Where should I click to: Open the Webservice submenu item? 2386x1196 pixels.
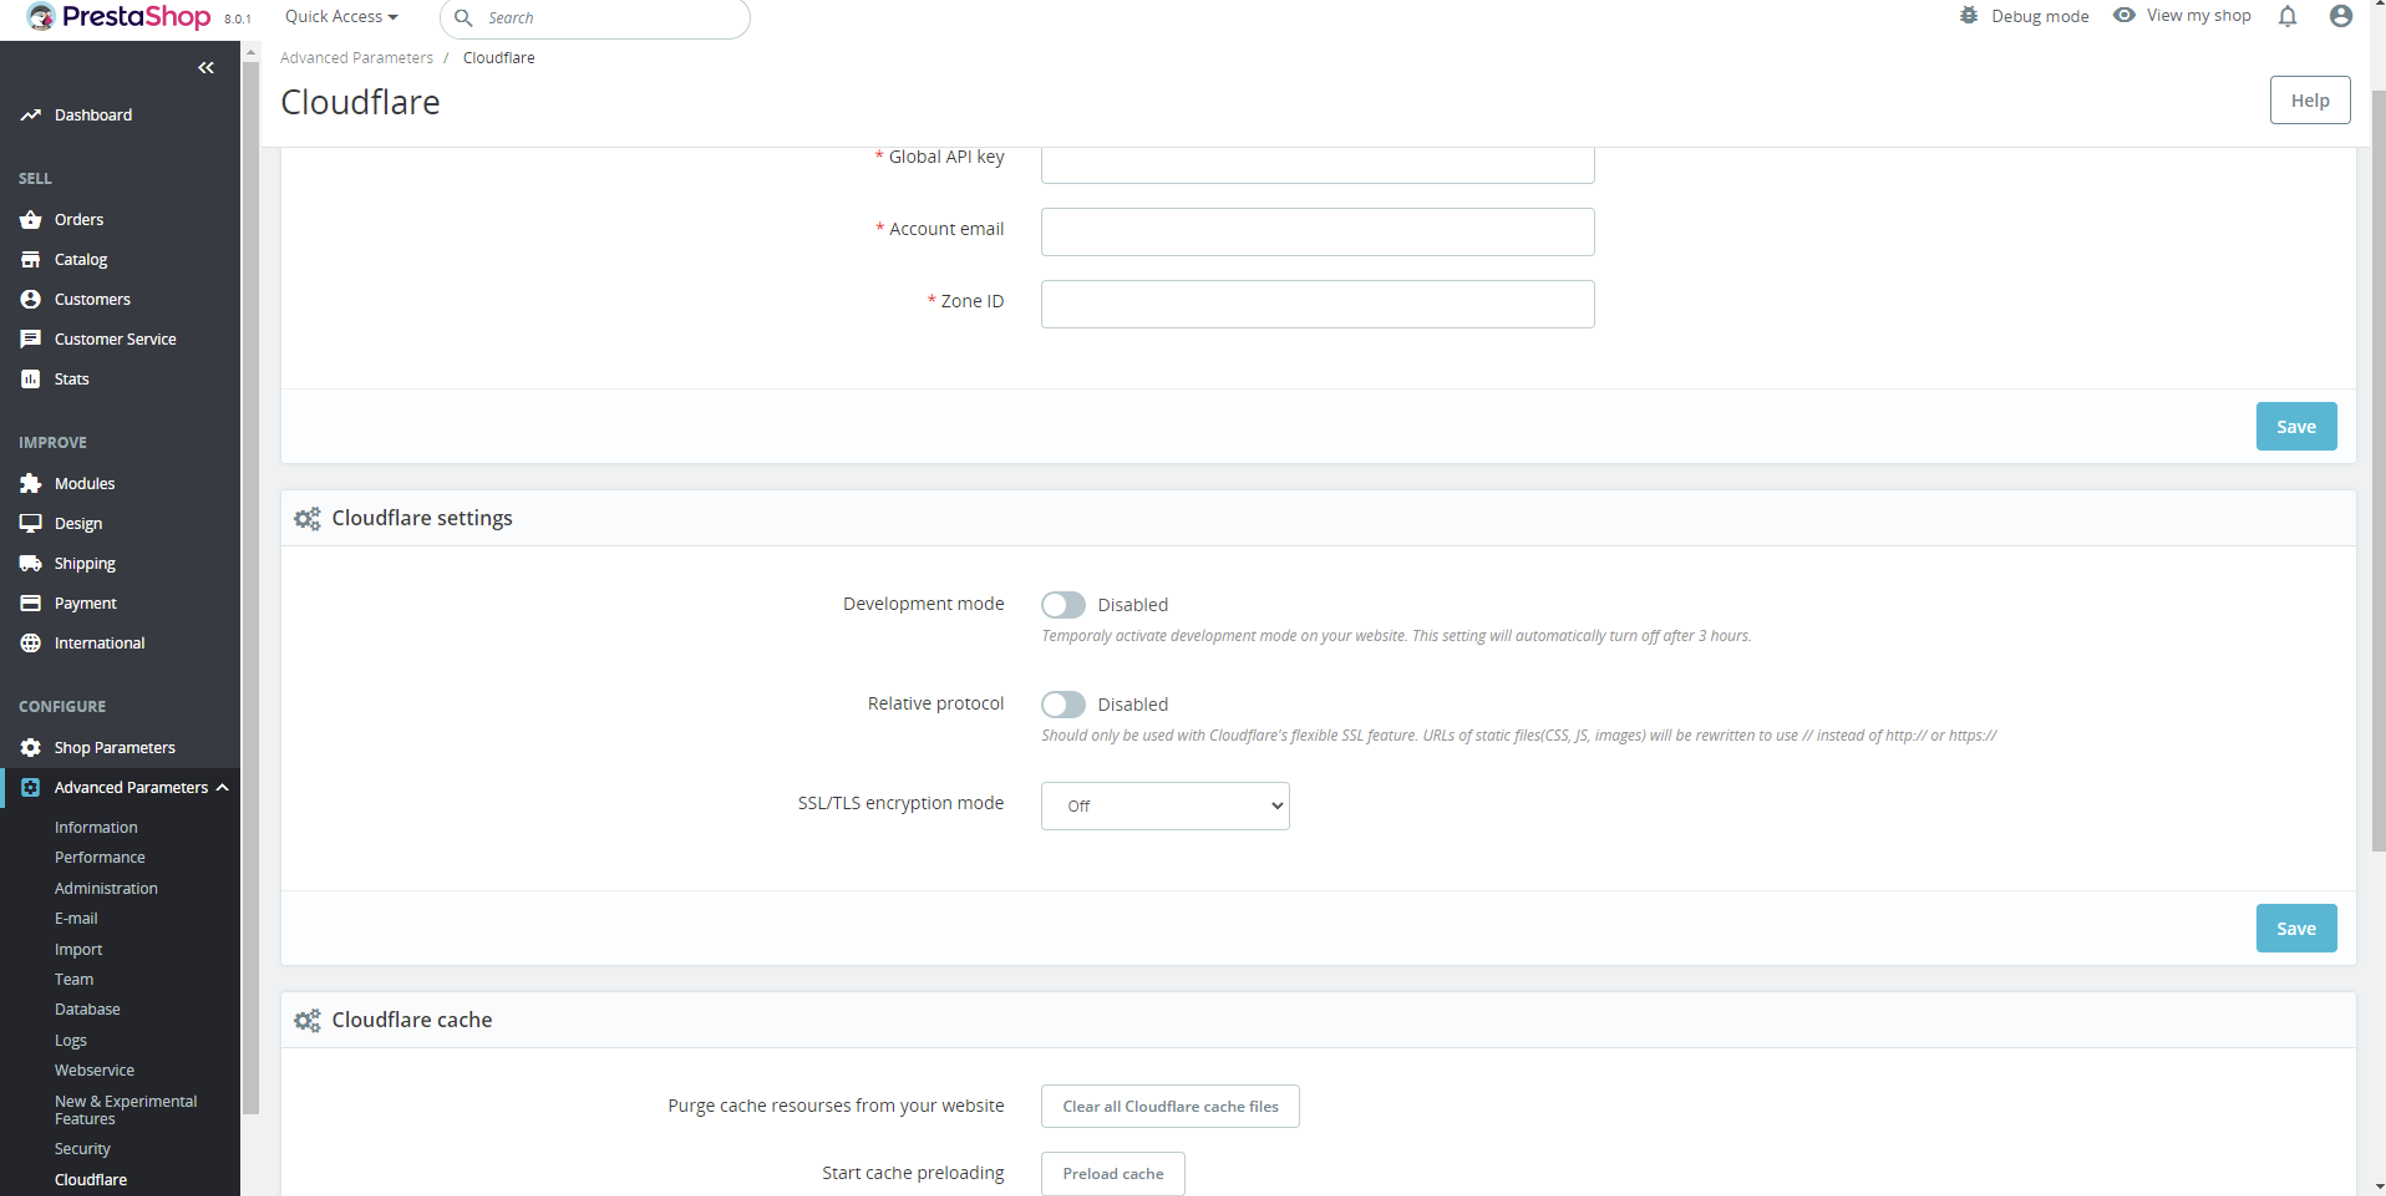pyautogui.click(x=94, y=1070)
